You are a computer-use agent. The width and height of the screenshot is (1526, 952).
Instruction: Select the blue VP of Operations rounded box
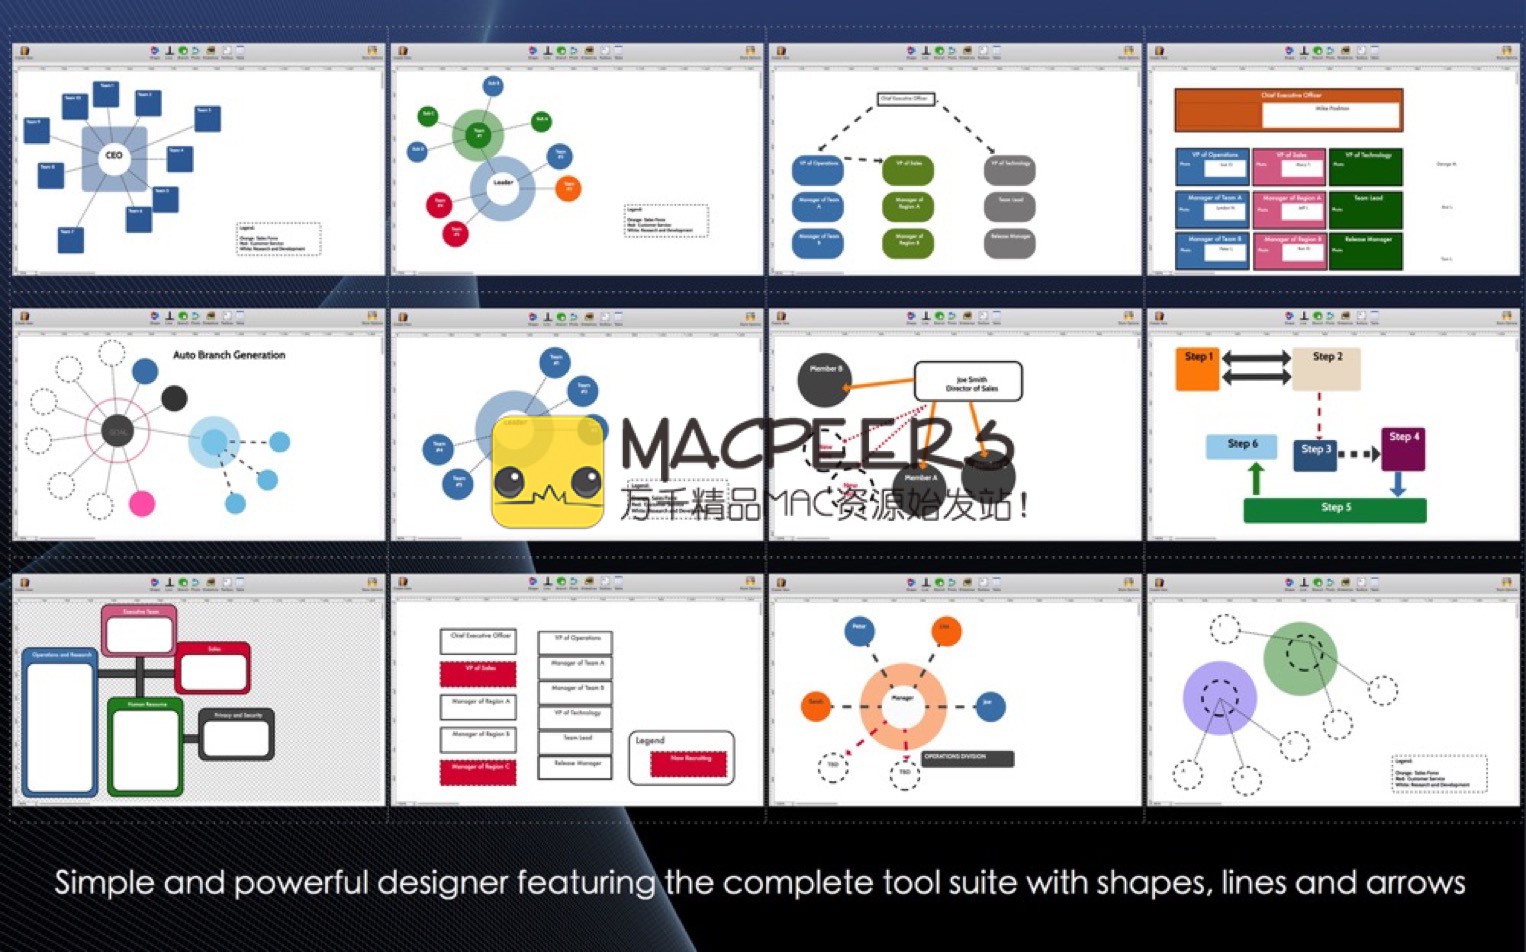[x=818, y=168]
